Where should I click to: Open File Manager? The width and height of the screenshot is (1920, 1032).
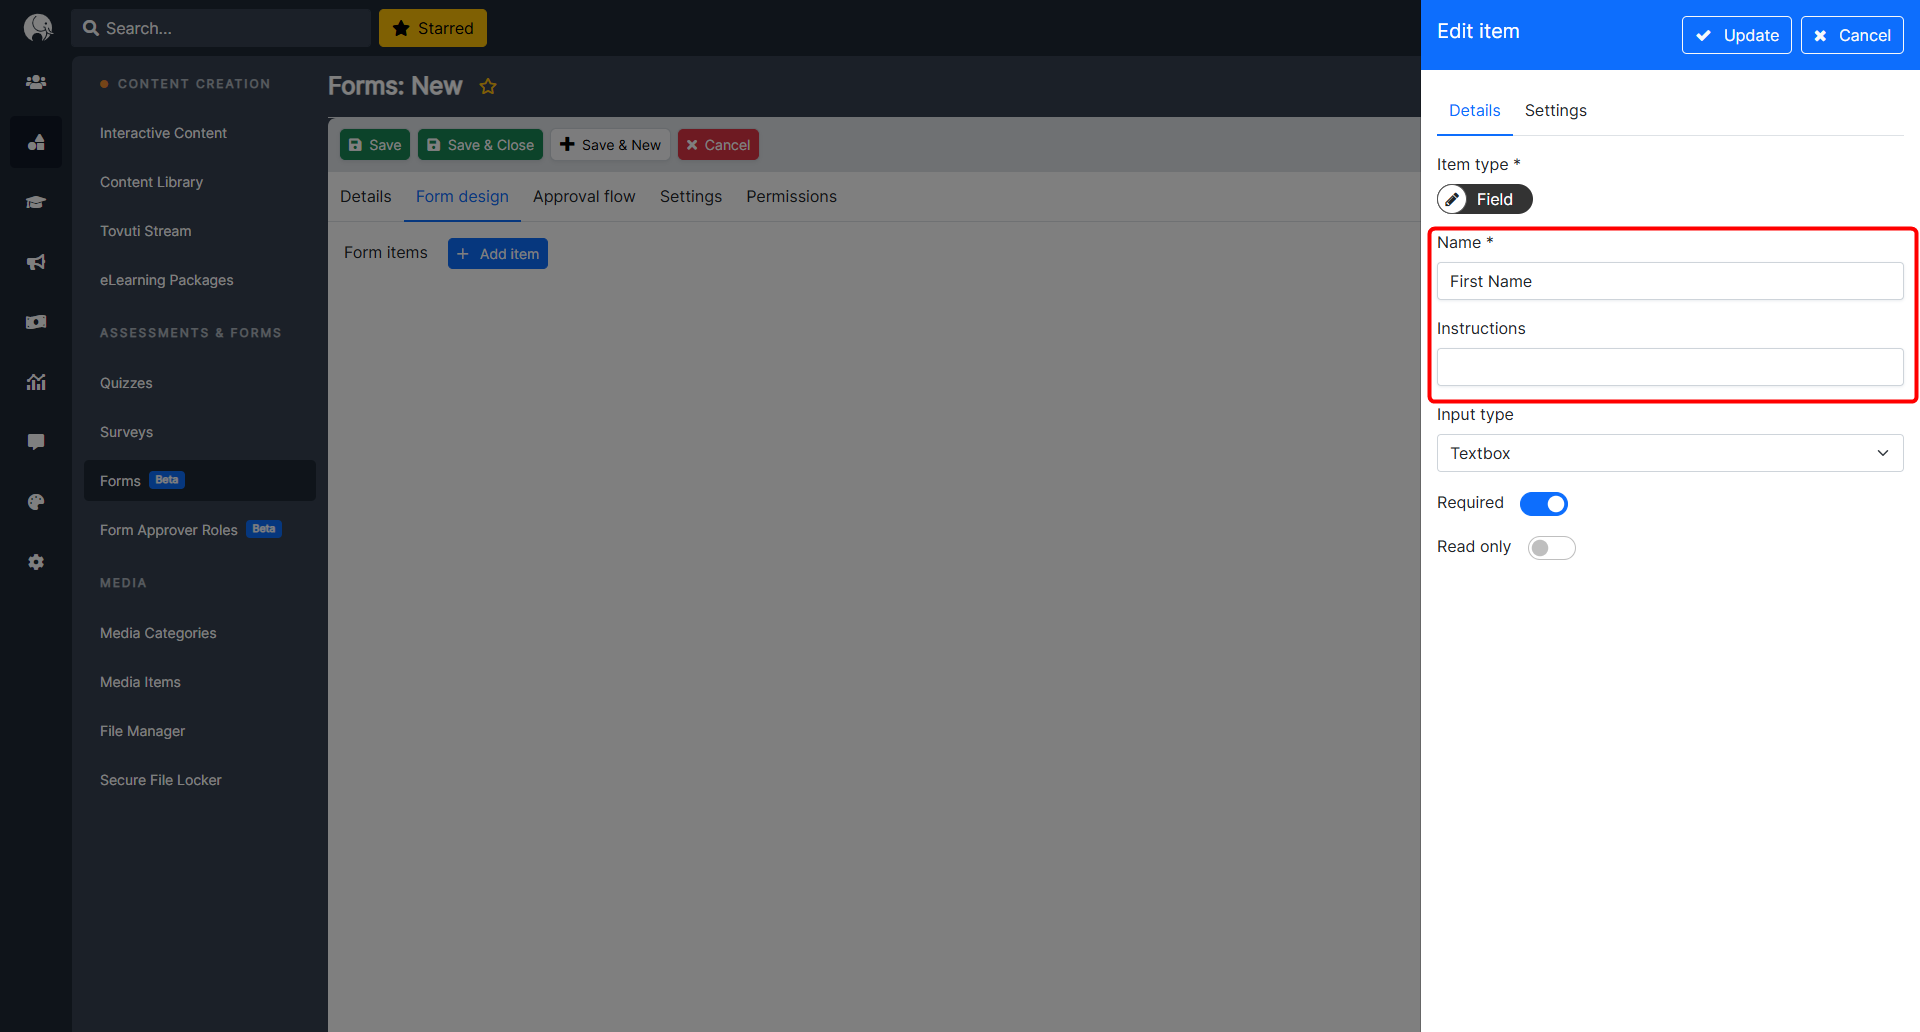tap(142, 731)
